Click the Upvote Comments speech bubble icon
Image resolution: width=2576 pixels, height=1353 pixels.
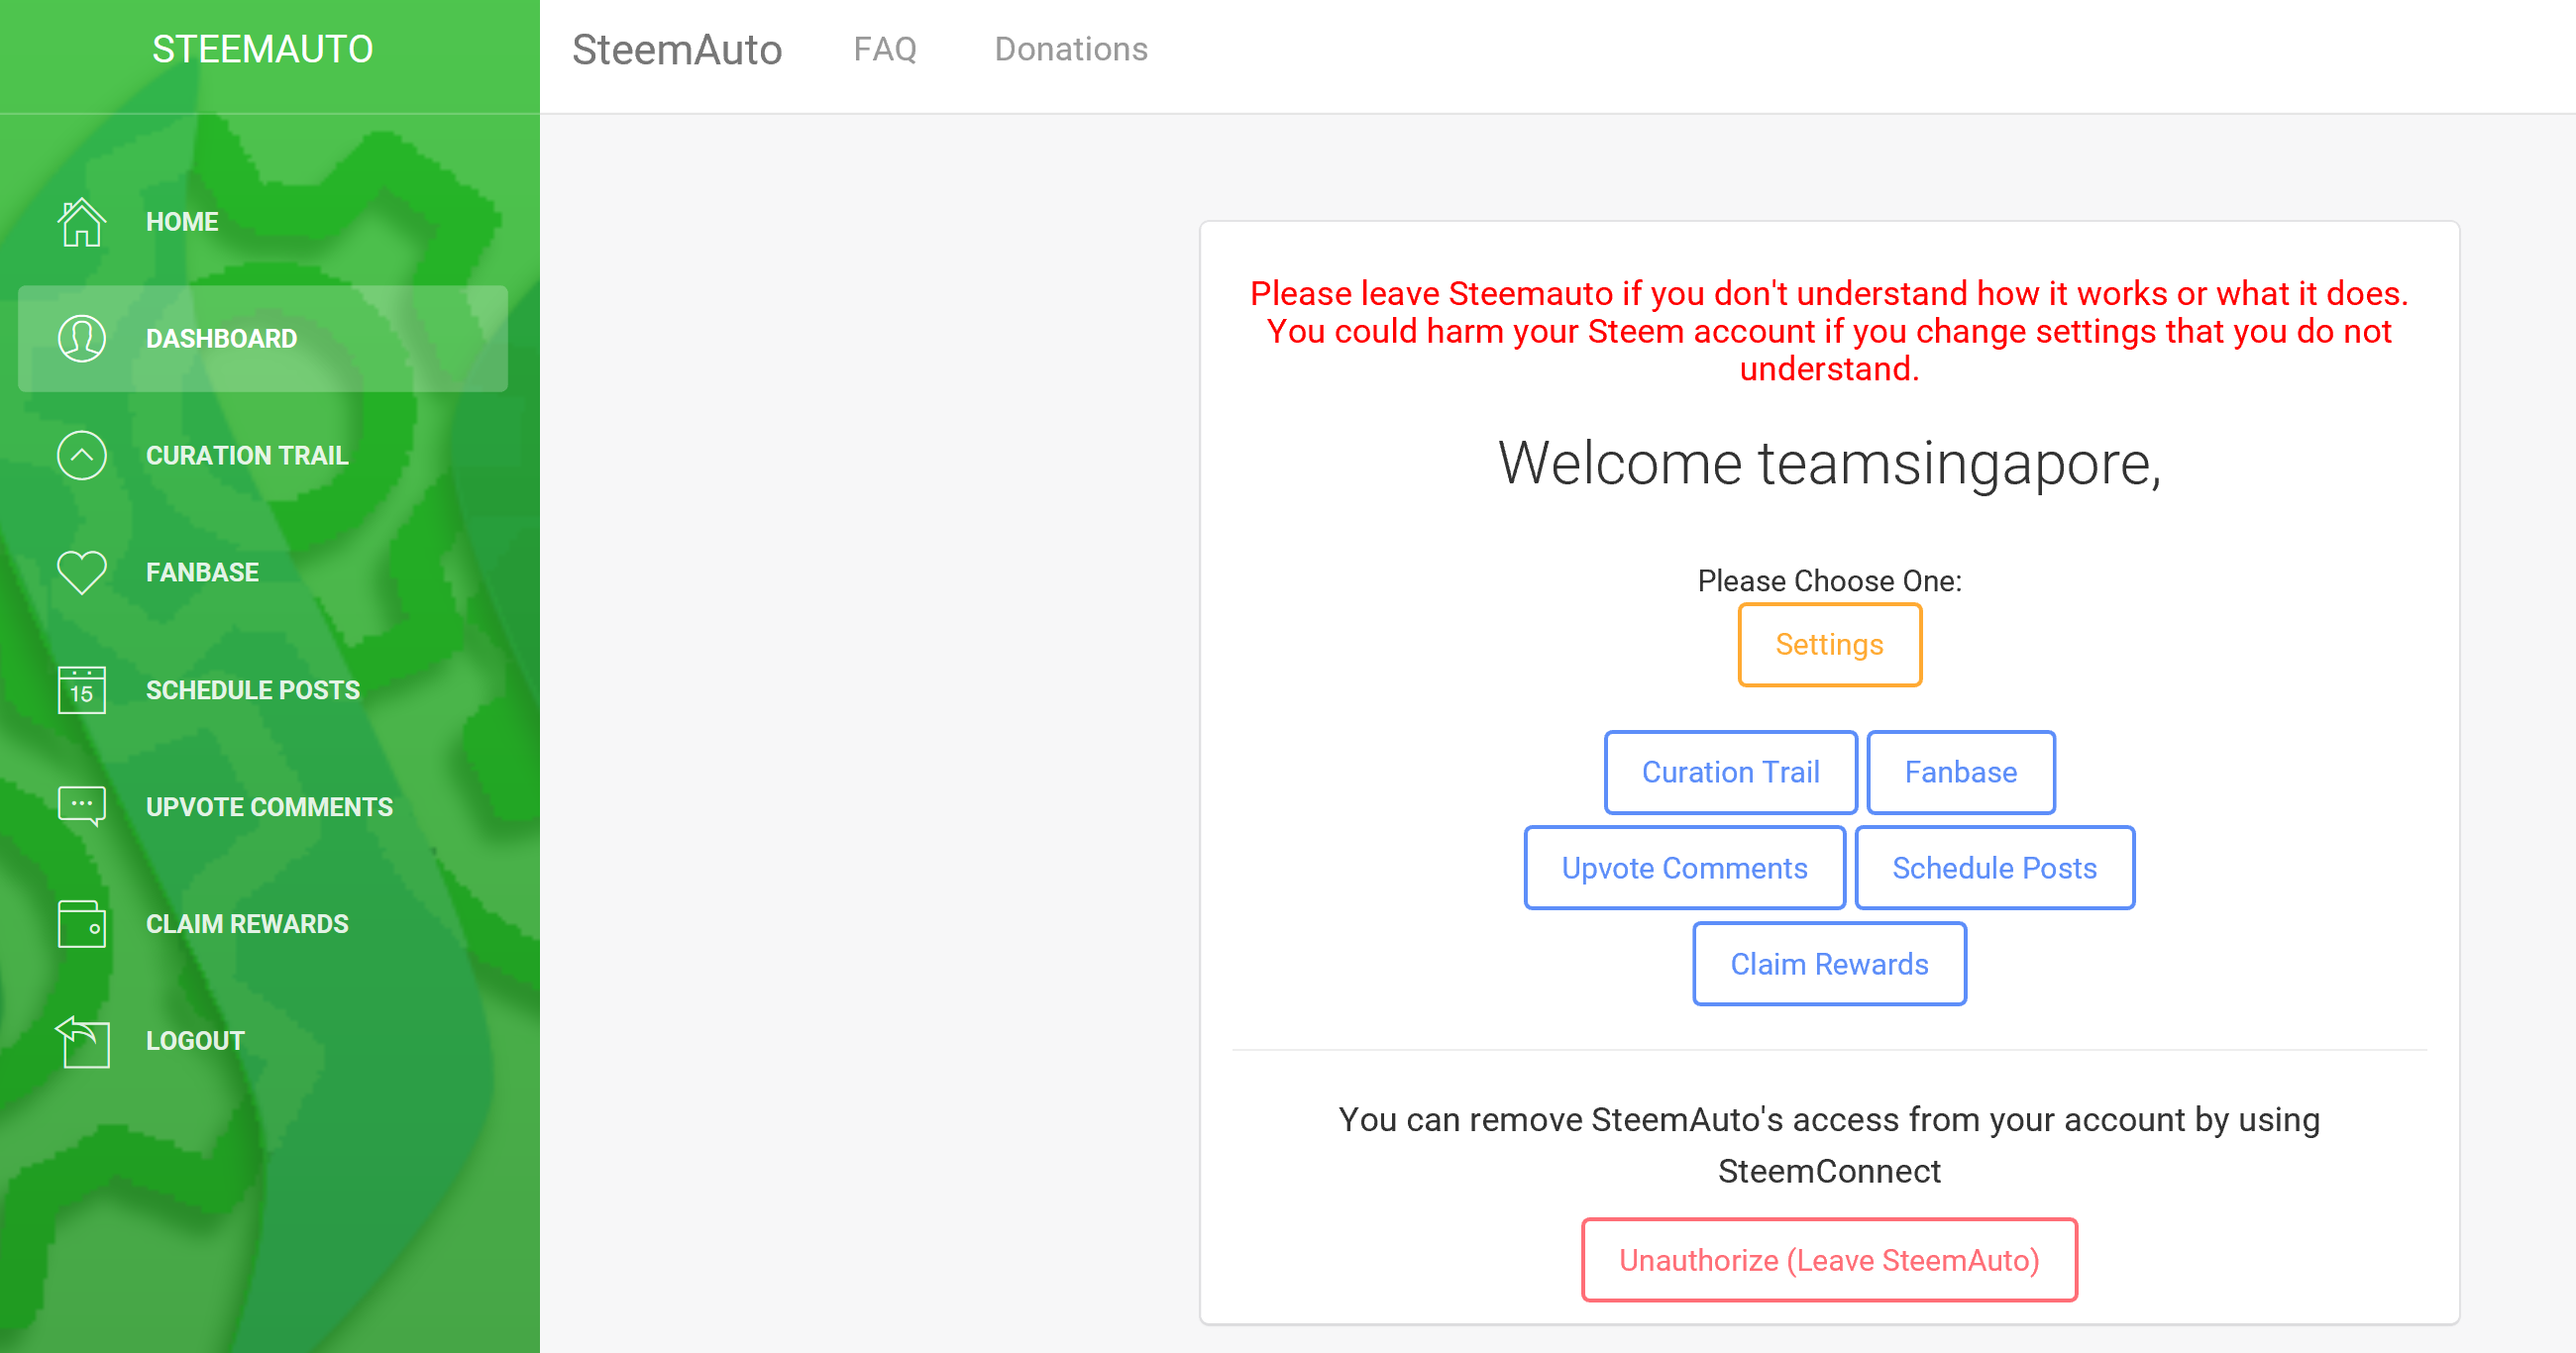point(81,806)
